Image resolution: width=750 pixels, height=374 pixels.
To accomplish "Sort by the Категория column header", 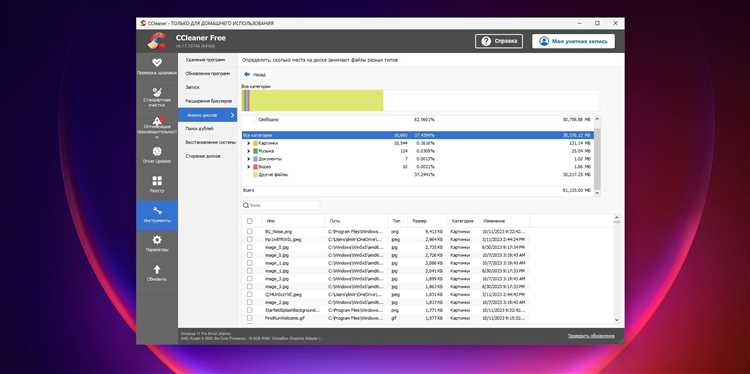I will [x=463, y=221].
